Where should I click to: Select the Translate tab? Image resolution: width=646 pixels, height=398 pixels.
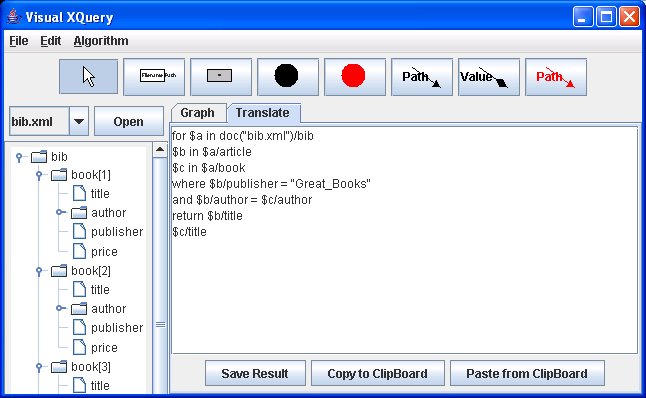tap(263, 113)
